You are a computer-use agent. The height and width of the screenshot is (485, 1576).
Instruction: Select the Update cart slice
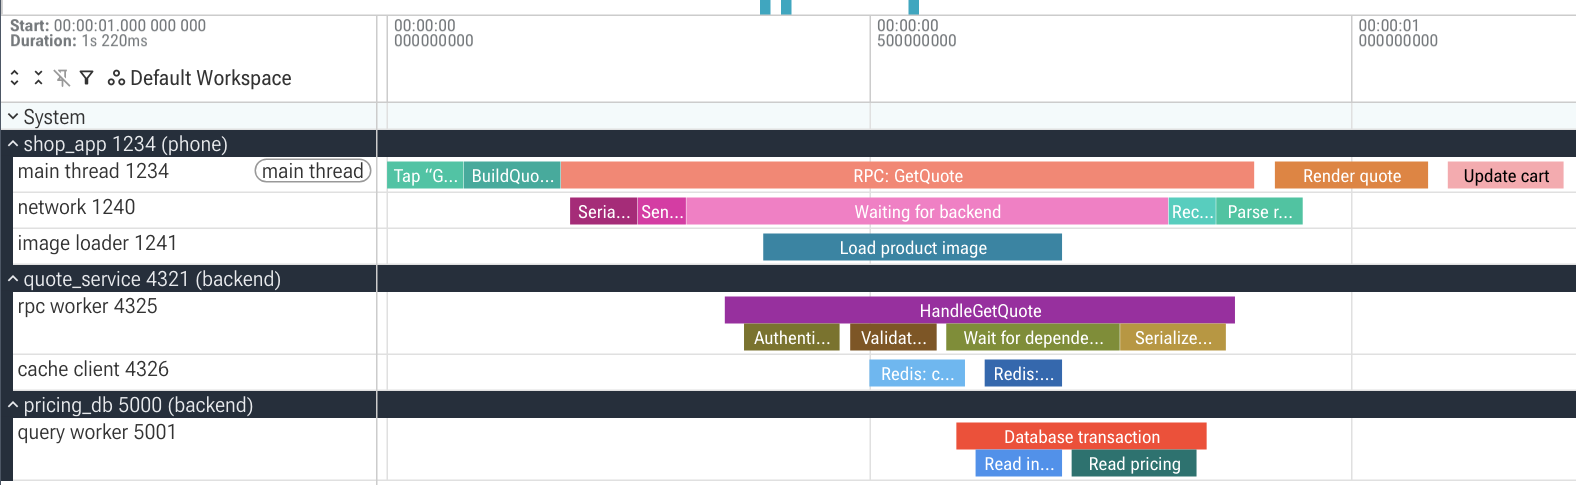[1505, 175]
